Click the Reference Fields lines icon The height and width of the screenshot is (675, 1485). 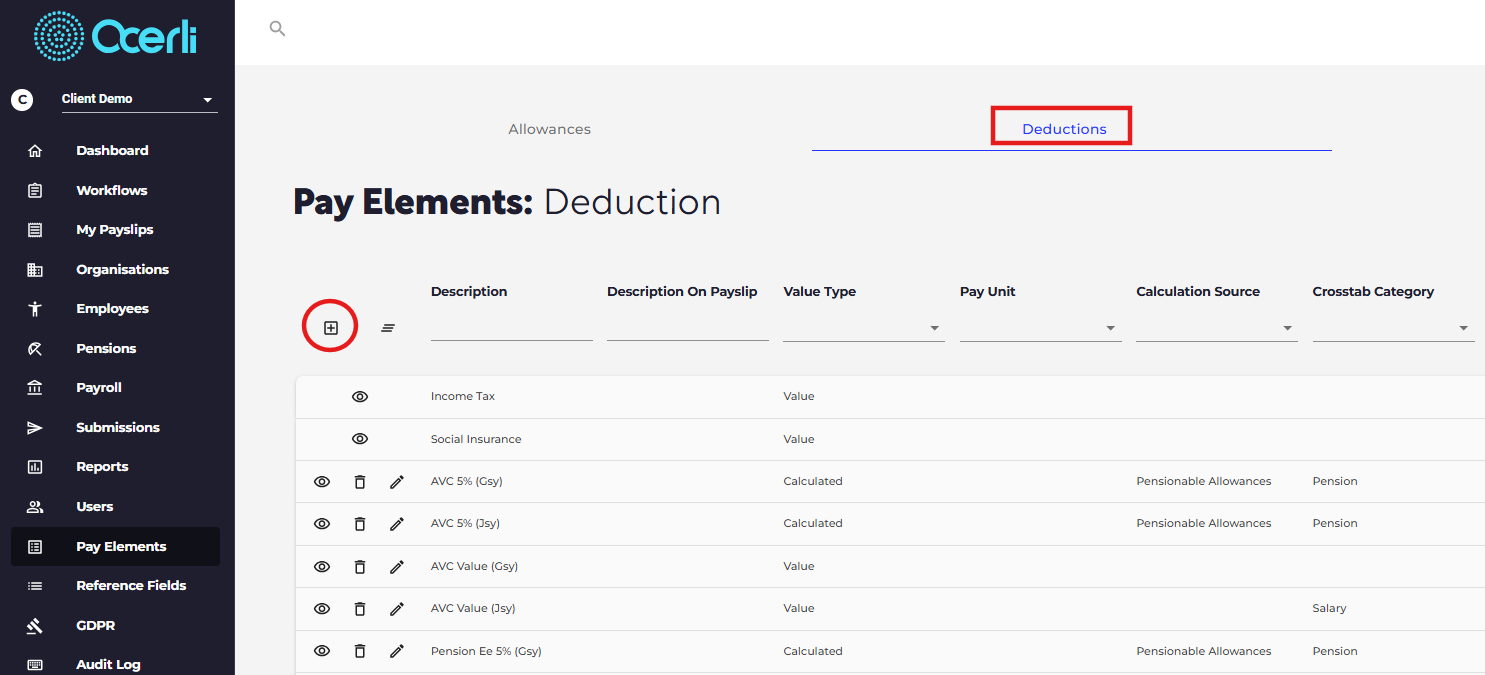coord(35,586)
